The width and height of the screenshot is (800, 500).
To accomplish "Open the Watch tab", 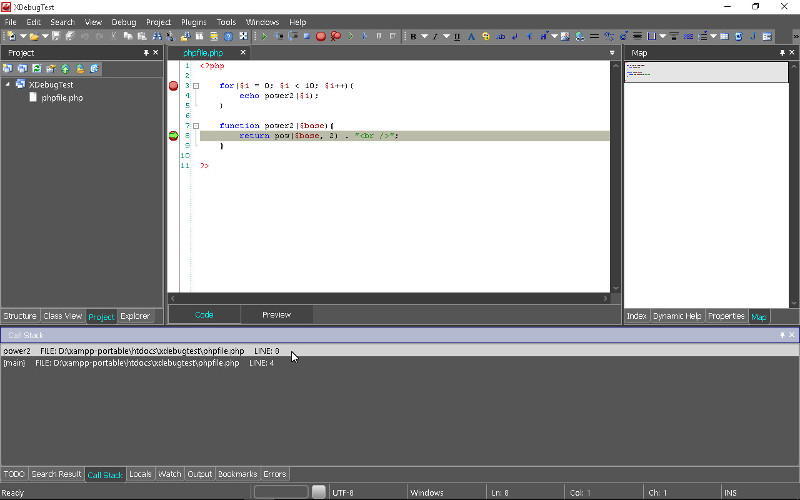I will 170,474.
